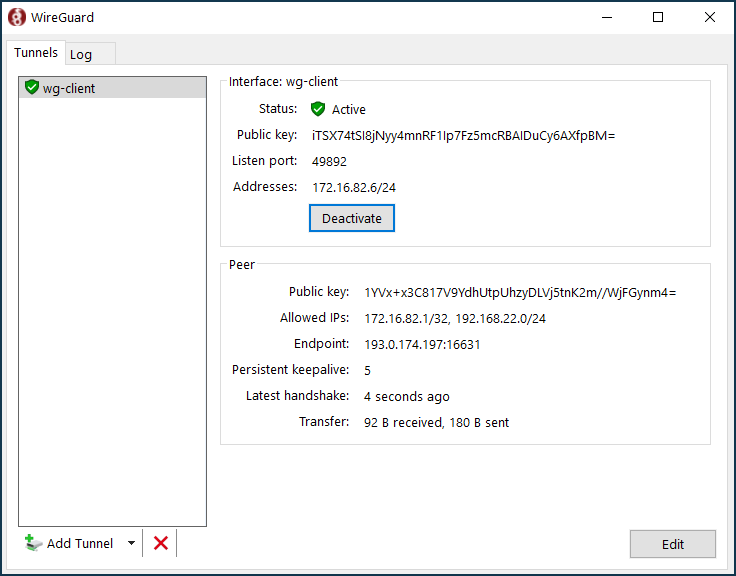Click the Add Tunnel icon
The width and height of the screenshot is (736, 576).
[x=33, y=543]
